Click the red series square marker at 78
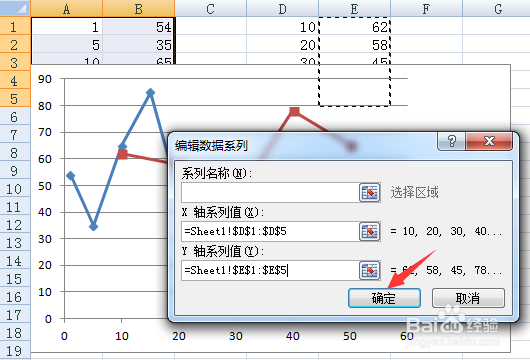The width and height of the screenshot is (530, 360). [x=294, y=111]
